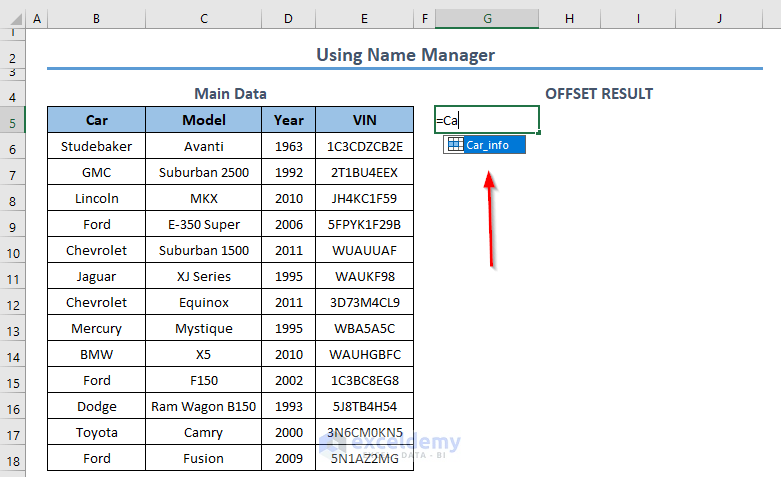Select column B header

[x=96, y=19]
